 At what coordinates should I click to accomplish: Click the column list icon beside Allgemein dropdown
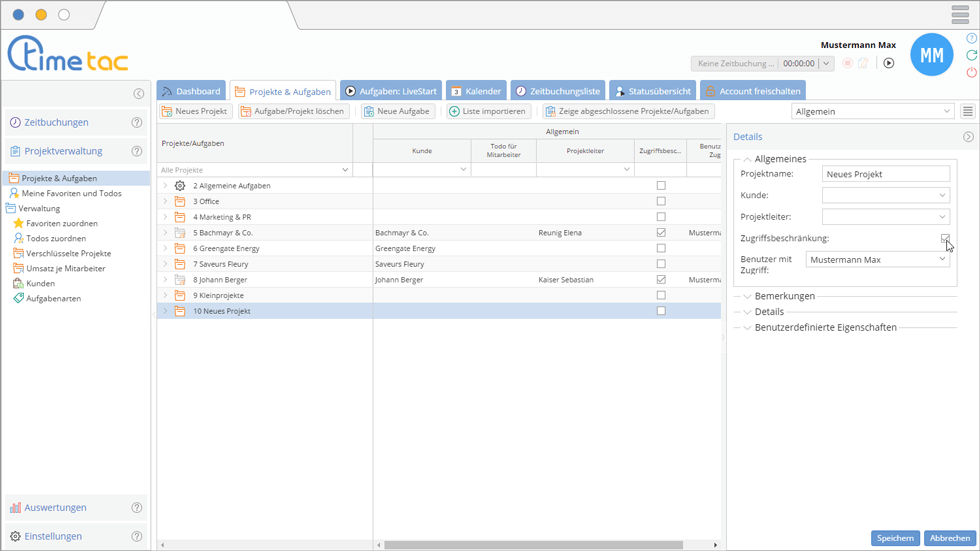click(967, 112)
